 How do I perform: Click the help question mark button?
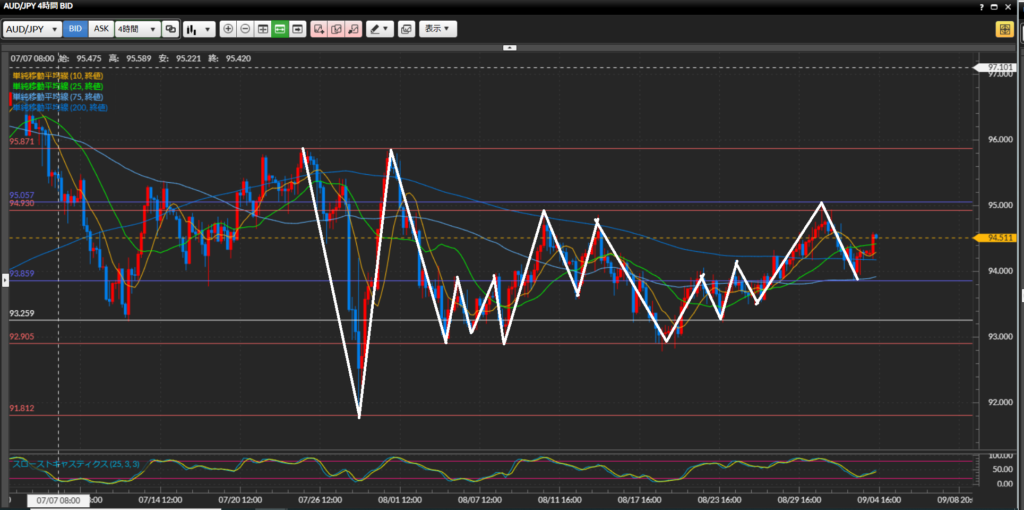point(982,6)
